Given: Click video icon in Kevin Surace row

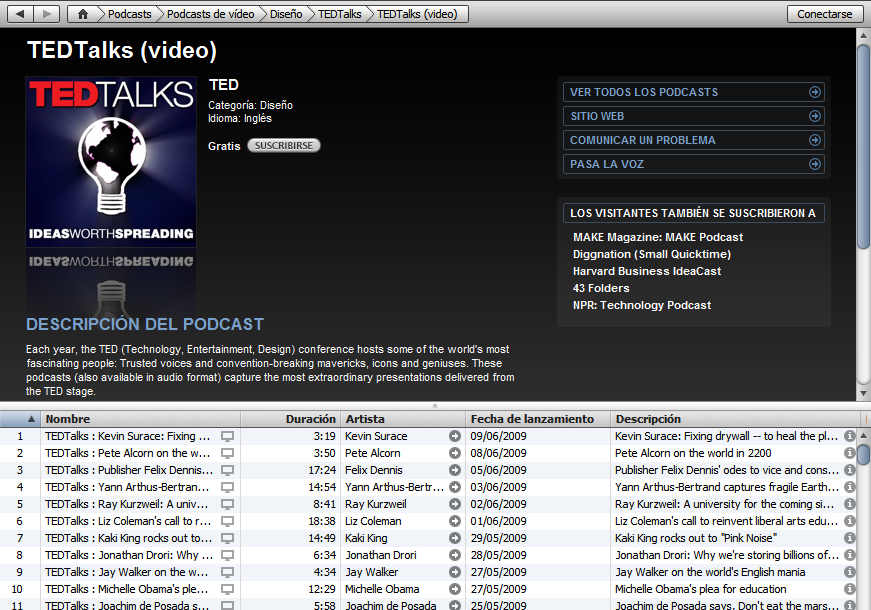Looking at the screenshot, I should pyautogui.click(x=227, y=437).
